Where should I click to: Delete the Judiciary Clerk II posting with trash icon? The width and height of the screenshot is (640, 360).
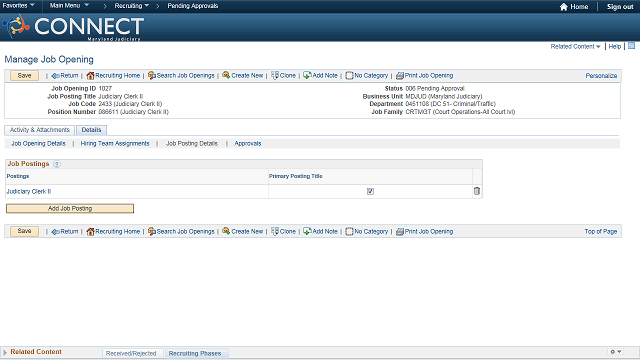[x=477, y=191]
